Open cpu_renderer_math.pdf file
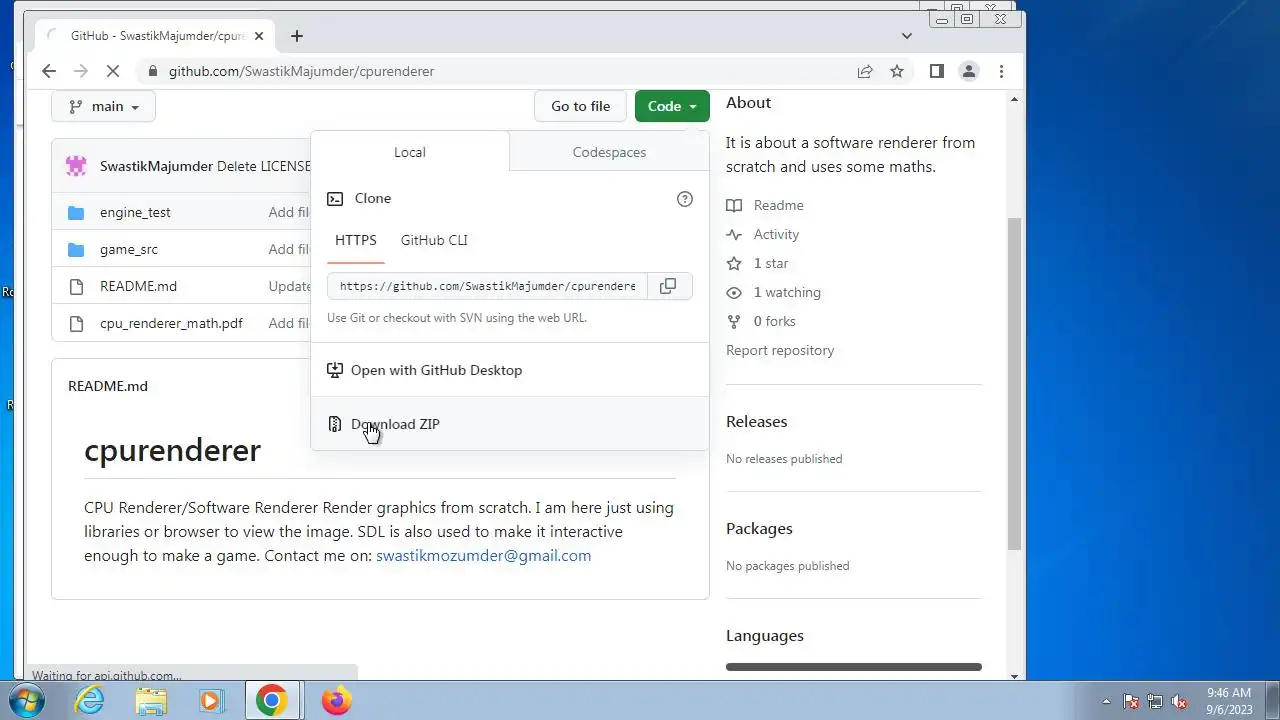 (x=171, y=323)
